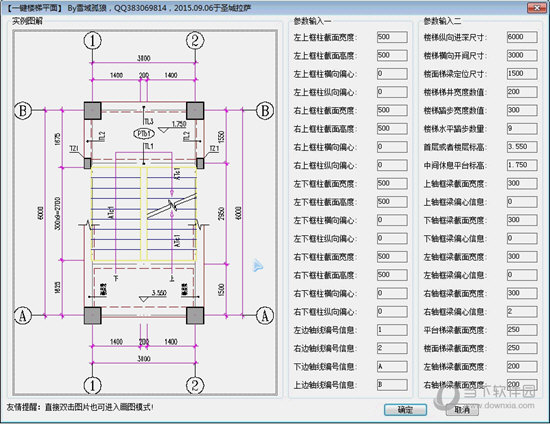Click the 取消 cancel button
This screenshot has height=424, width=550.
462,410
